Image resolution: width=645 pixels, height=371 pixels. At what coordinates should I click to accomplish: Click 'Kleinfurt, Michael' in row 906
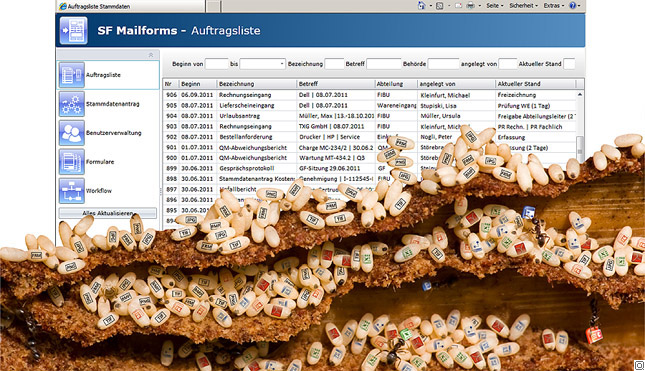click(x=445, y=95)
